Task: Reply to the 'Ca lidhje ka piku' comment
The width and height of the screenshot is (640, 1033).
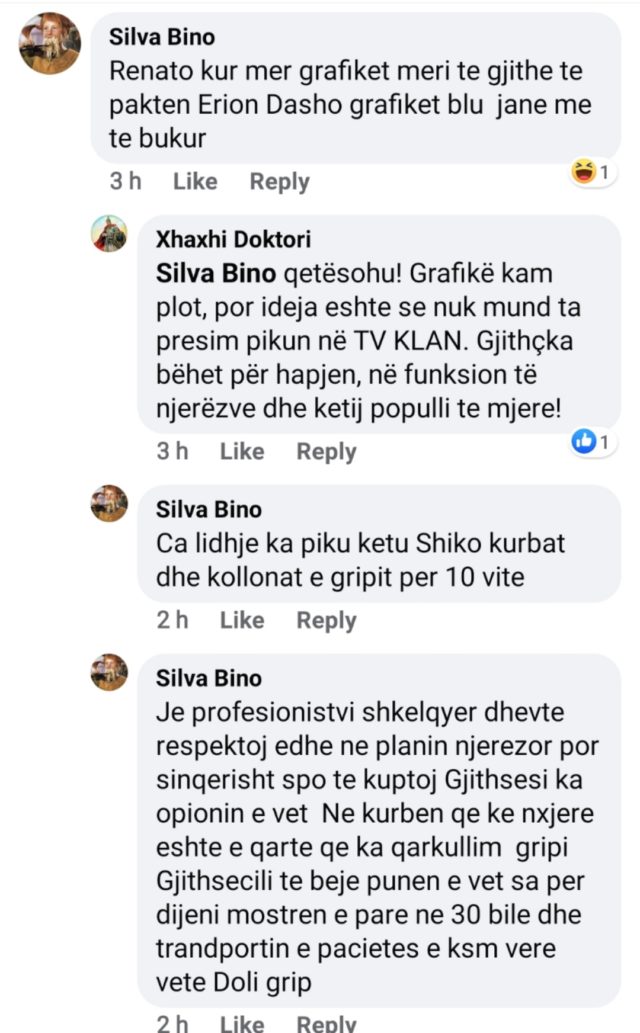Action: (326, 621)
